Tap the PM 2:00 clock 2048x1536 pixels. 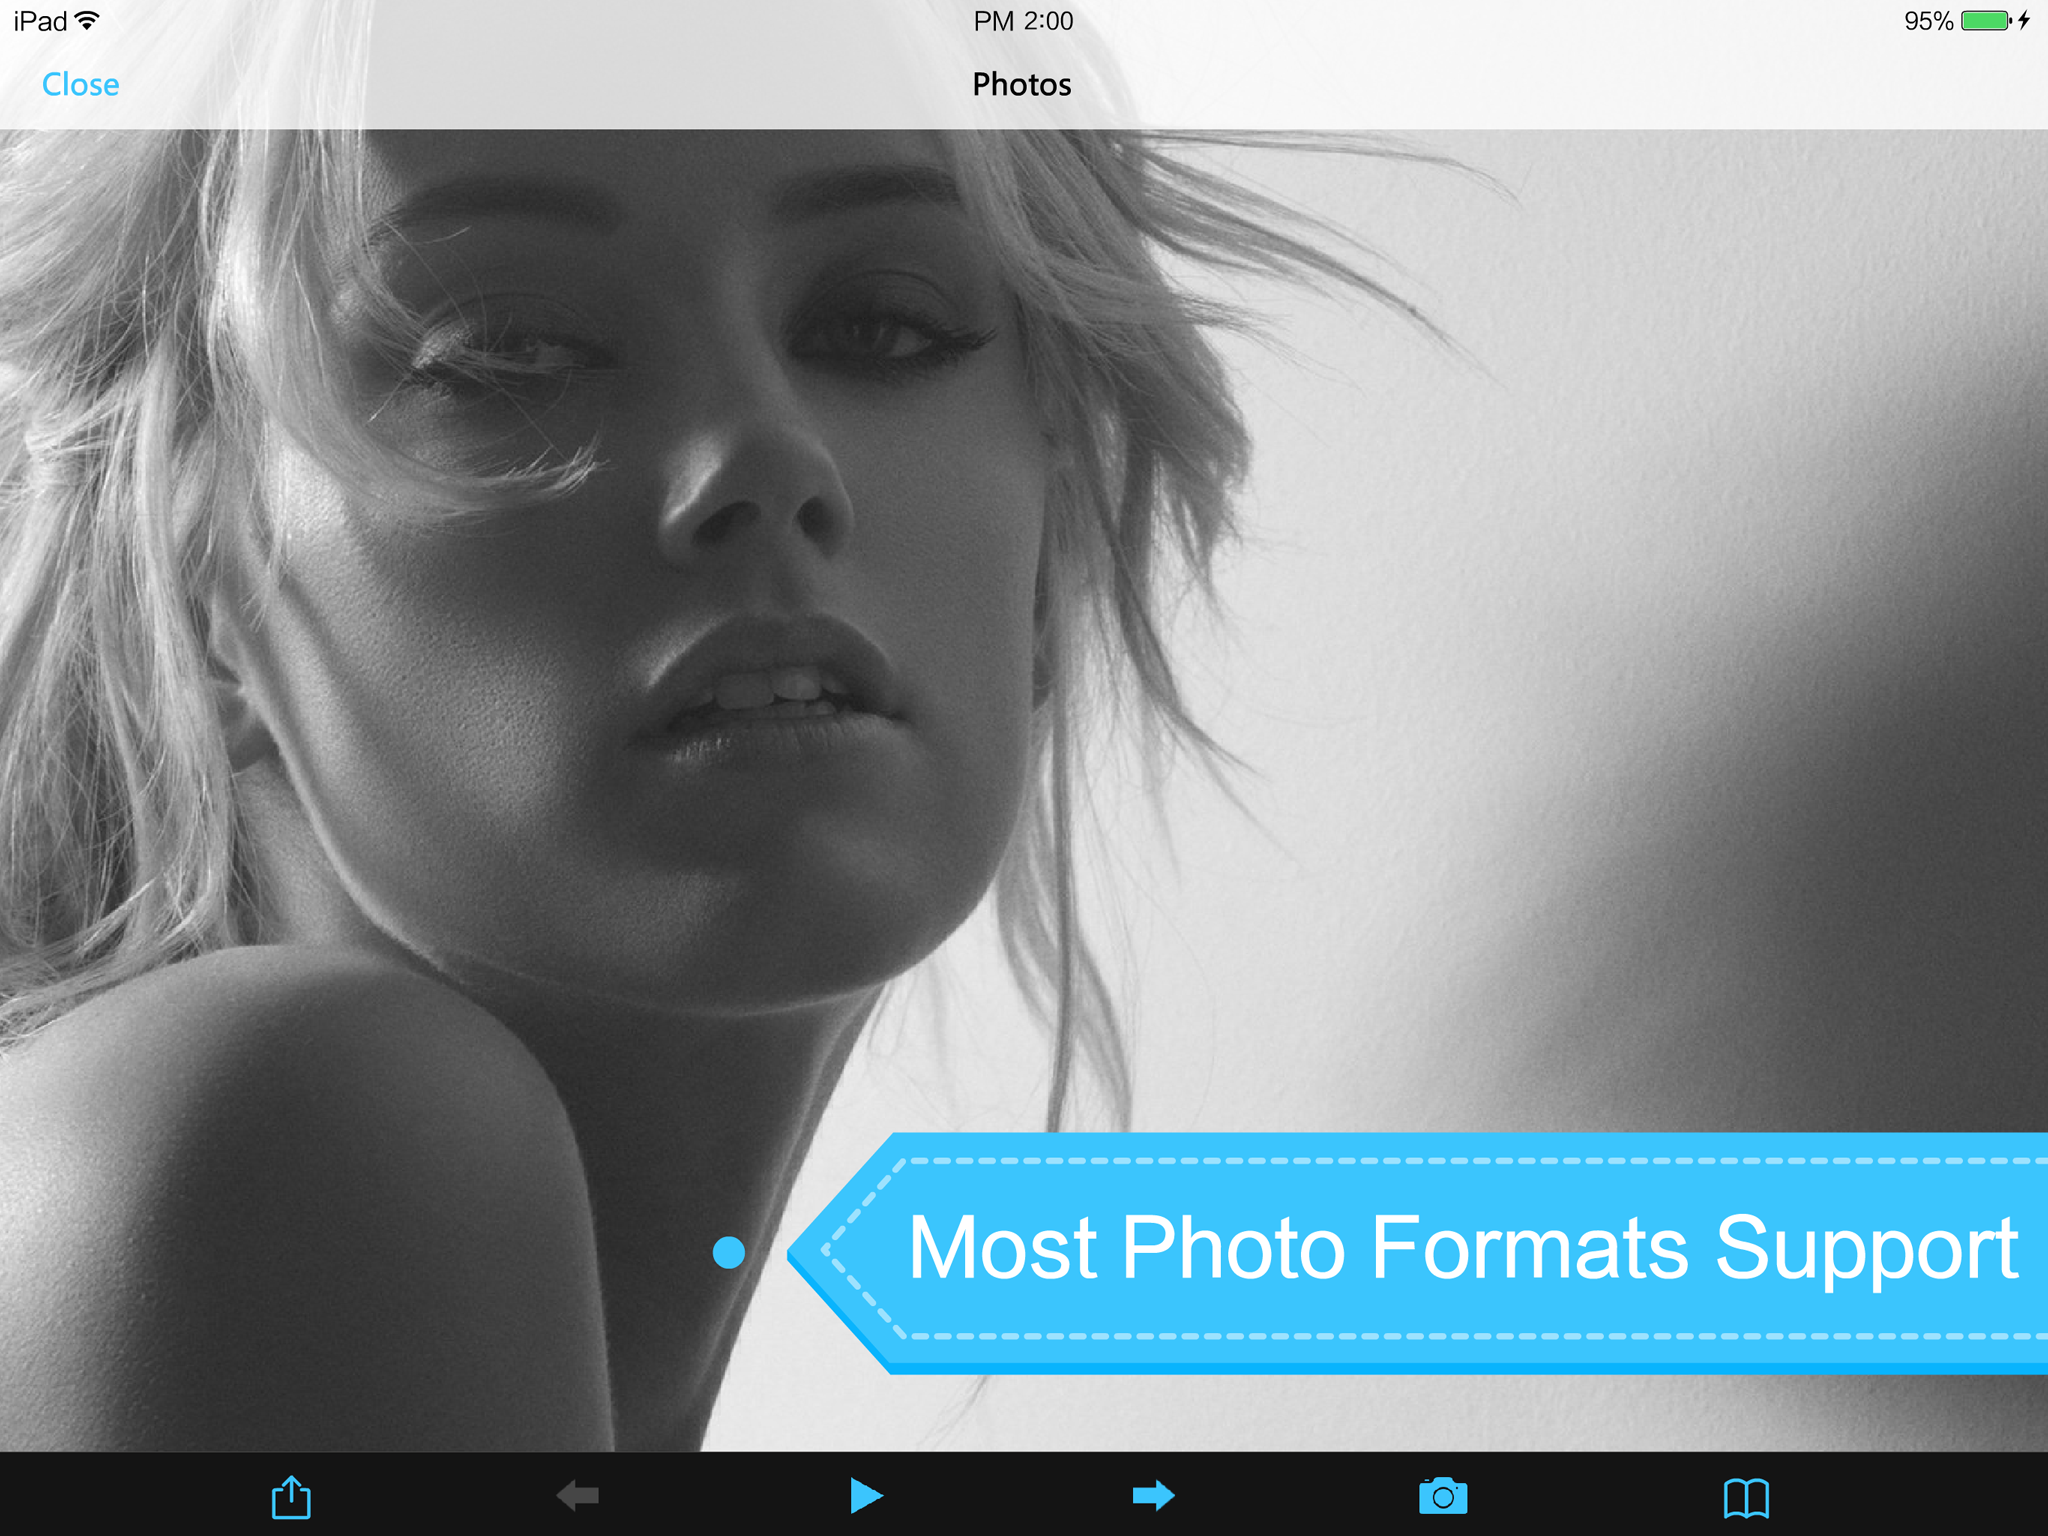click(x=1023, y=21)
